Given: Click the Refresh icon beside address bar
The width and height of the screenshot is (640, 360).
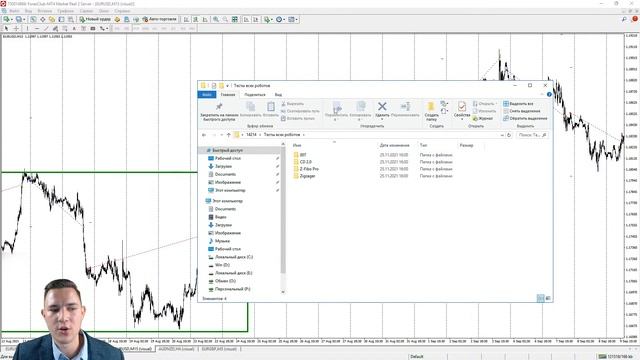Looking at the screenshot, I should tap(509, 135).
